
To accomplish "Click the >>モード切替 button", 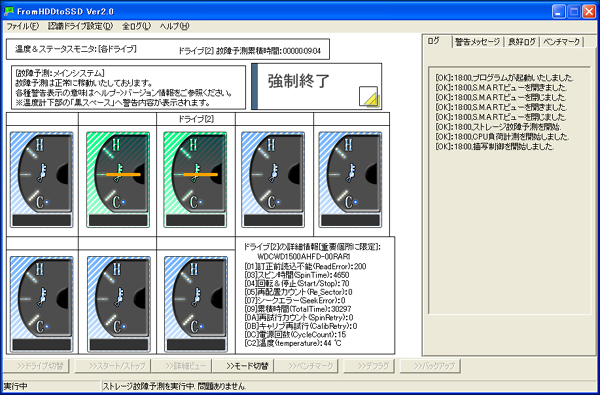I will tap(243, 366).
